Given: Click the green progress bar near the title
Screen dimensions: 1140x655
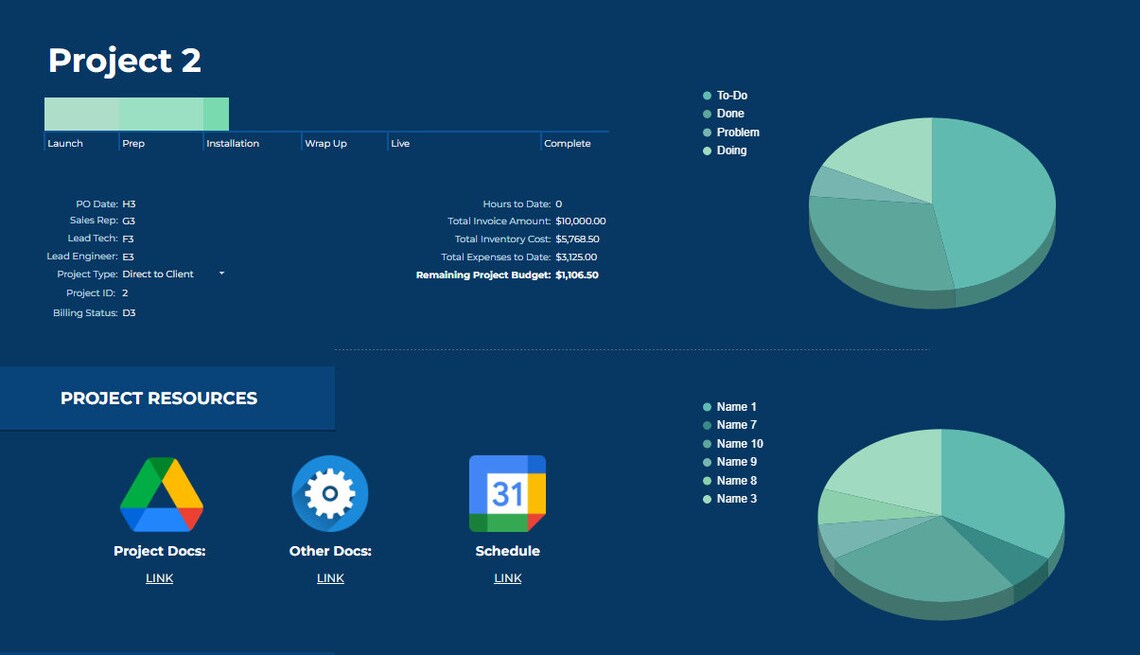Looking at the screenshot, I should [136, 112].
